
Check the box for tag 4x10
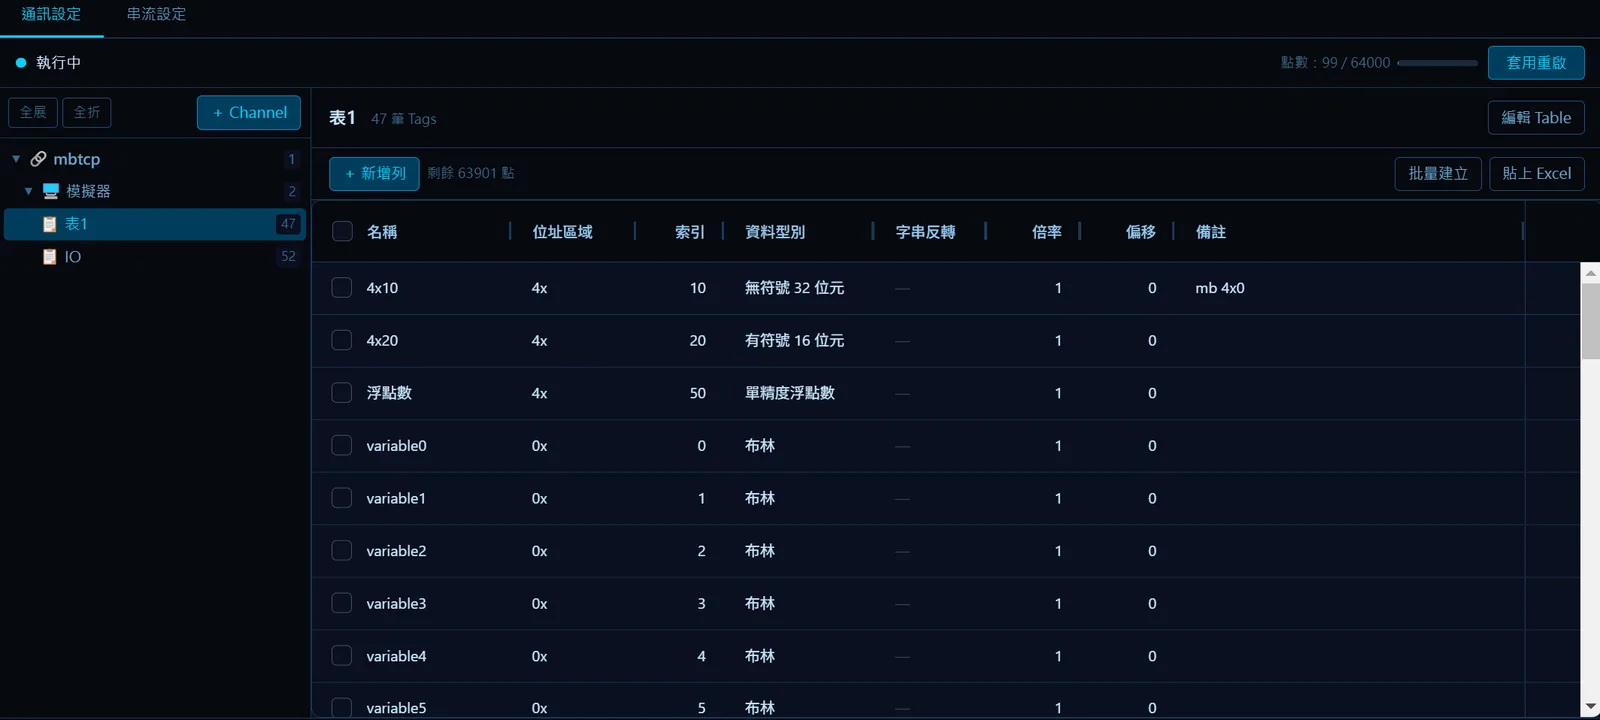[x=342, y=288]
